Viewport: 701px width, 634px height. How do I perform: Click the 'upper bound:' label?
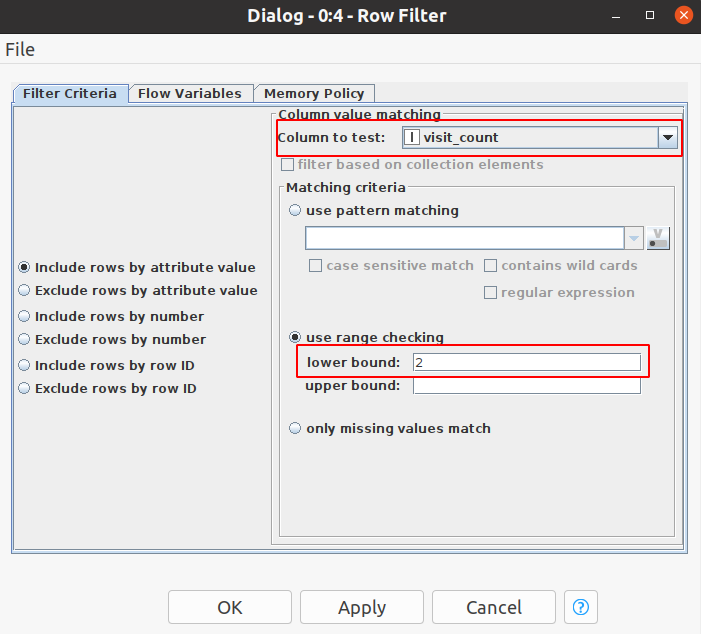352,385
